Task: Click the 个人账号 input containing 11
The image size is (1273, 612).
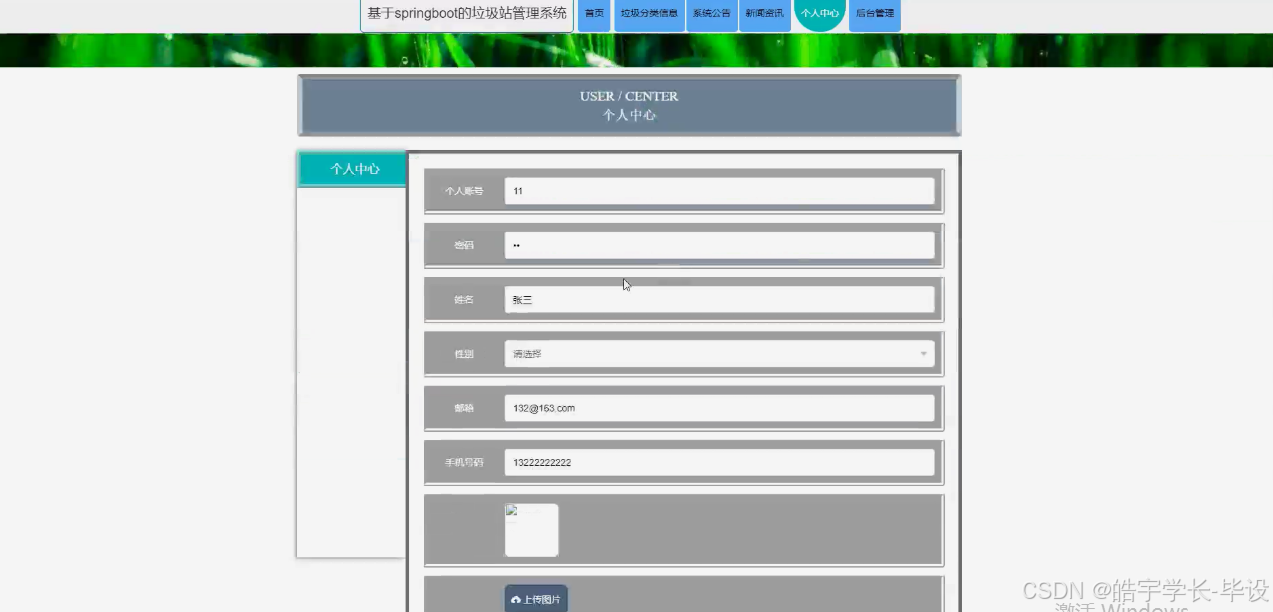Action: point(718,190)
